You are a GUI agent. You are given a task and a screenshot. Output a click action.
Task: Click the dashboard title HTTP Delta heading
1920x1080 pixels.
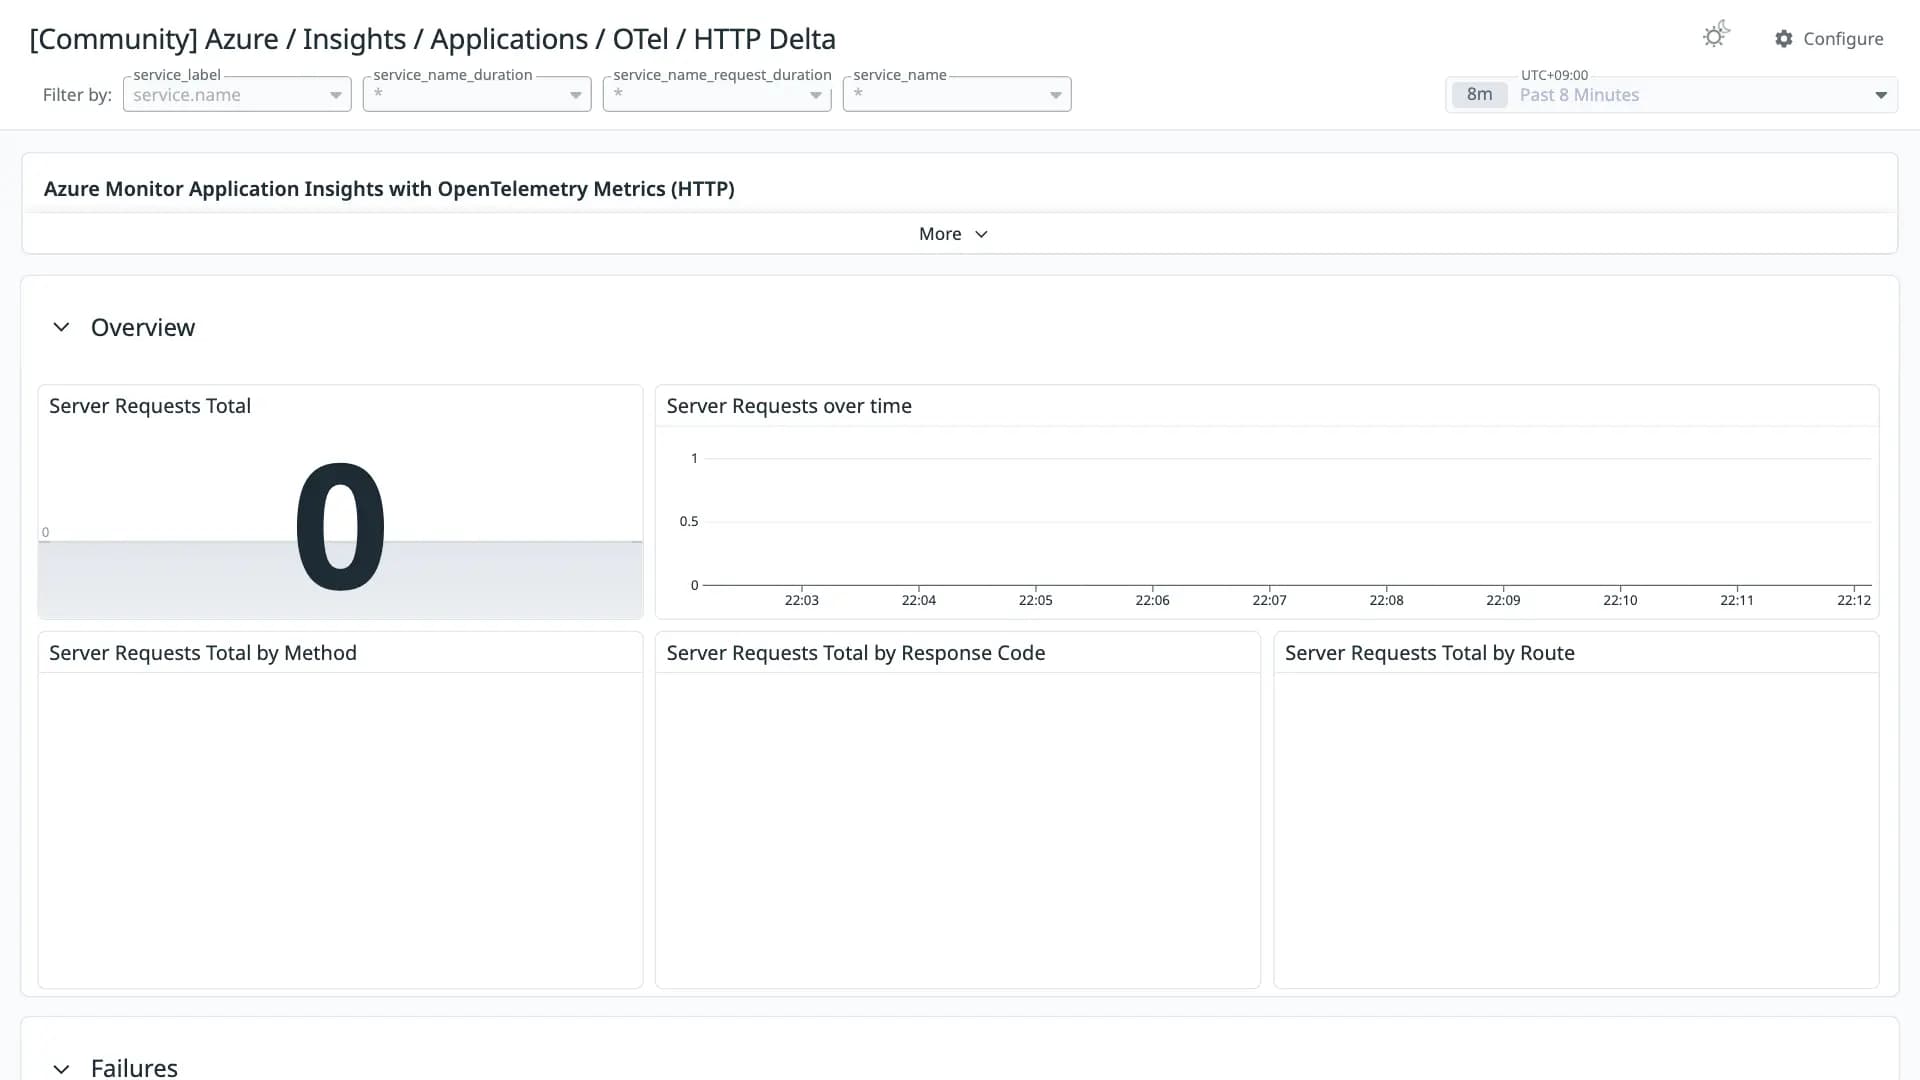pos(432,39)
